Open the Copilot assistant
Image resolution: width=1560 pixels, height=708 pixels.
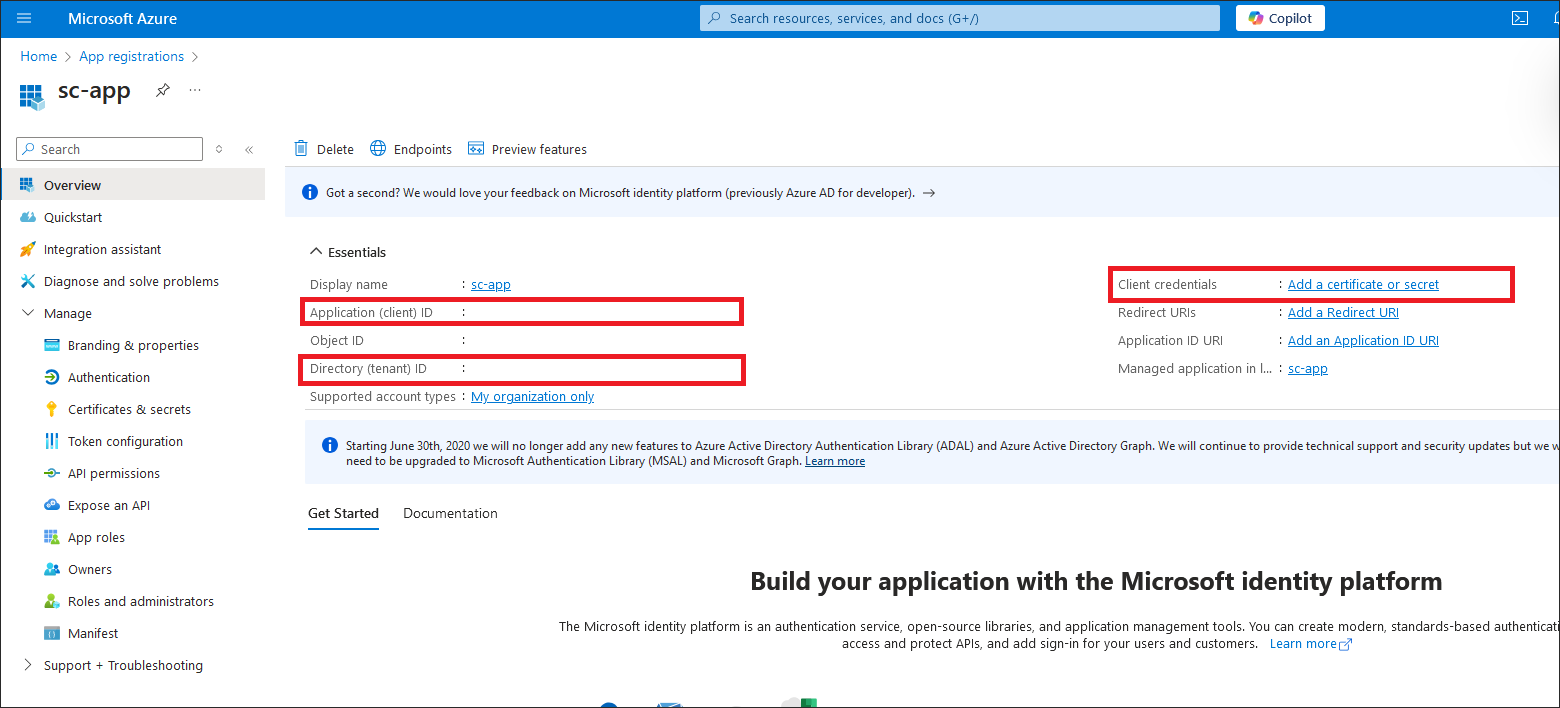coord(1280,18)
